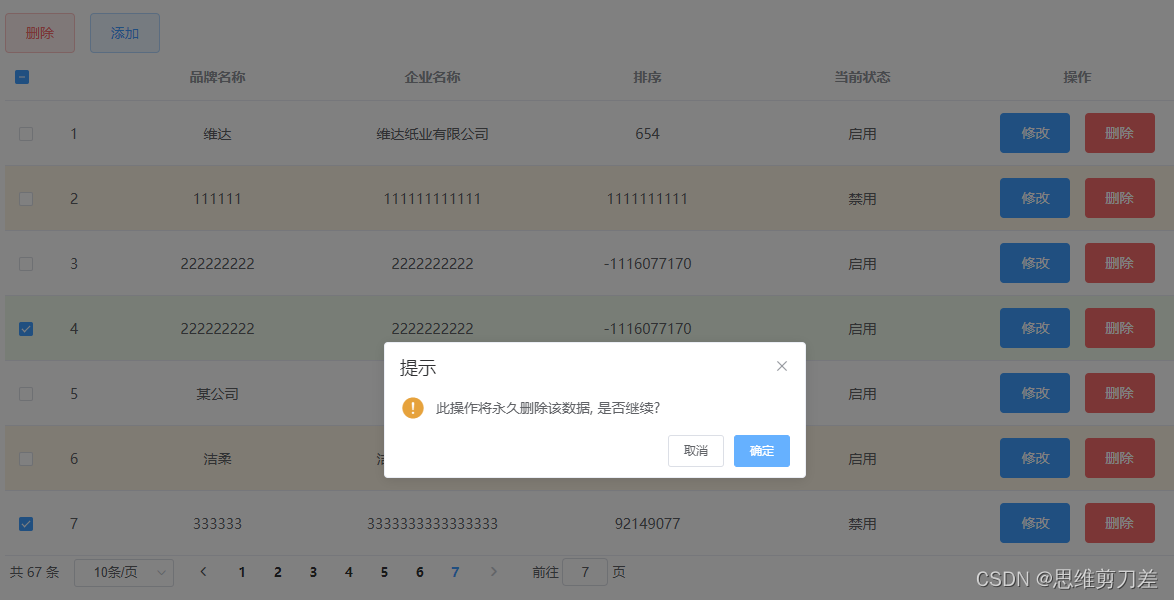Toggle the select-all checkbox in the header
The height and width of the screenshot is (600, 1174).
tap(22, 76)
